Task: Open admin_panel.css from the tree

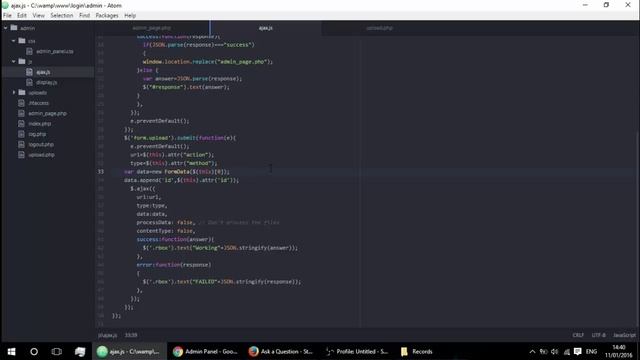Action: 55,51
